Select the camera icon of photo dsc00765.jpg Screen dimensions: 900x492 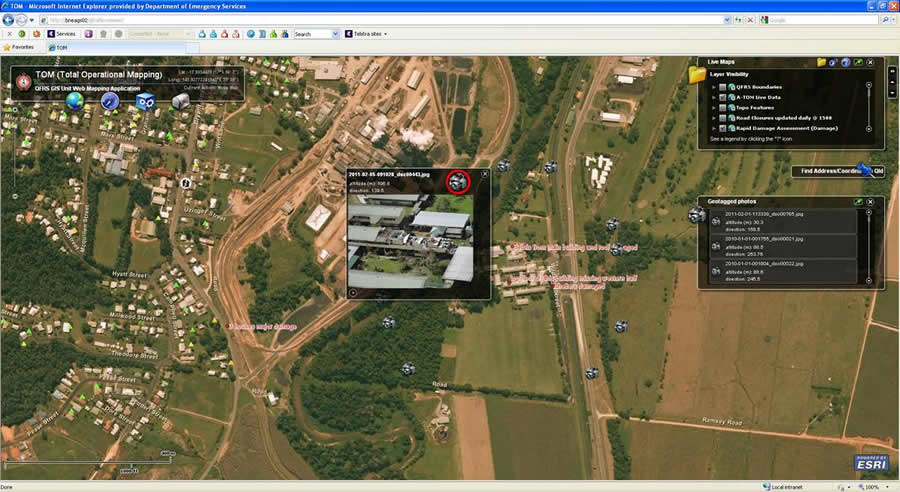tap(716, 221)
